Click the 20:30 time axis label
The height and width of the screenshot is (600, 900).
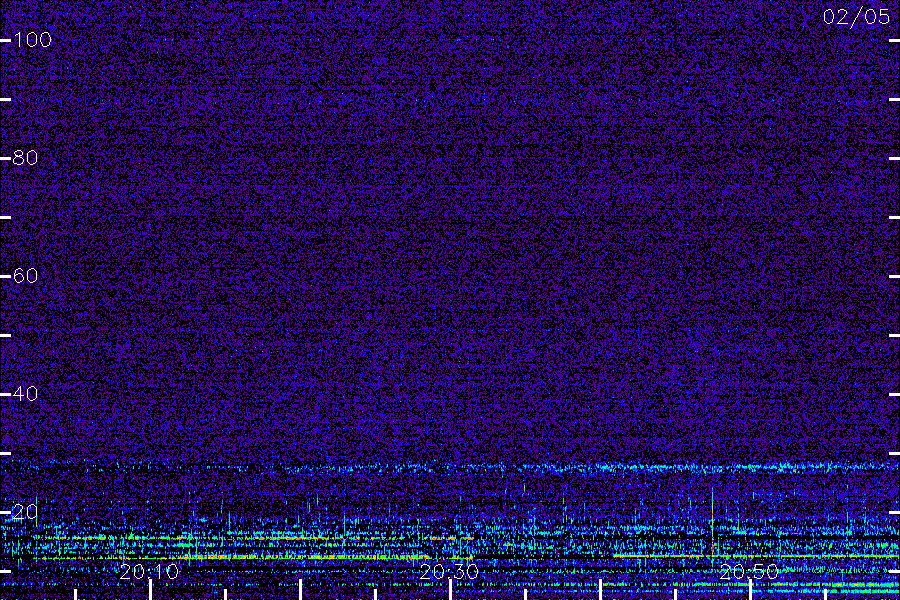pos(449,572)
